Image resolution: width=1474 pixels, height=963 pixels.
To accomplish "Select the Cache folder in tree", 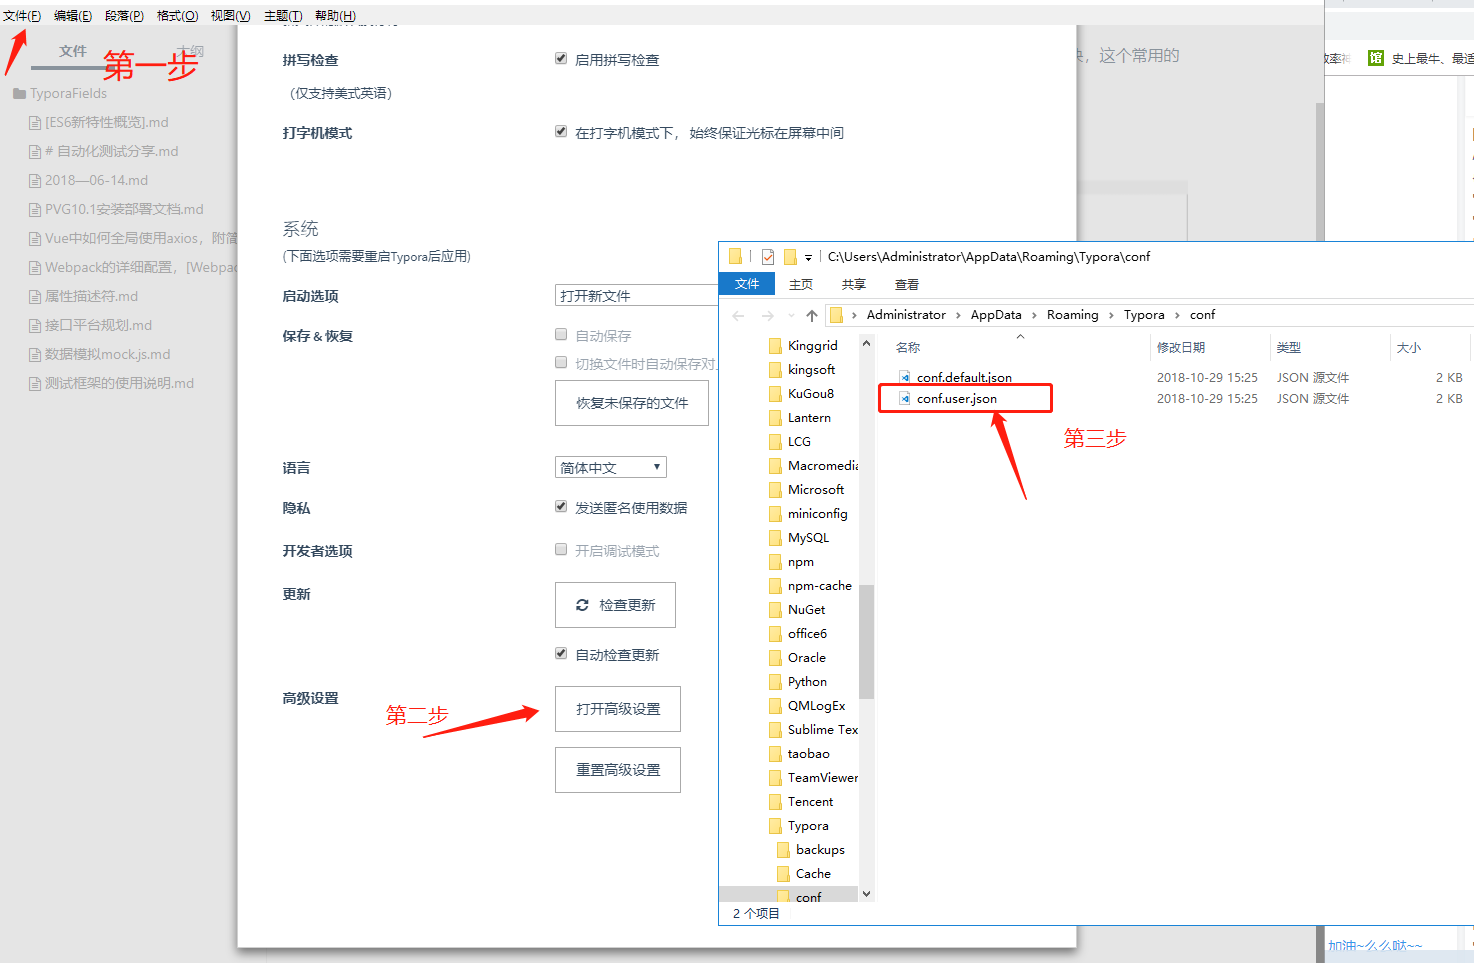I will tap(813, 874).
